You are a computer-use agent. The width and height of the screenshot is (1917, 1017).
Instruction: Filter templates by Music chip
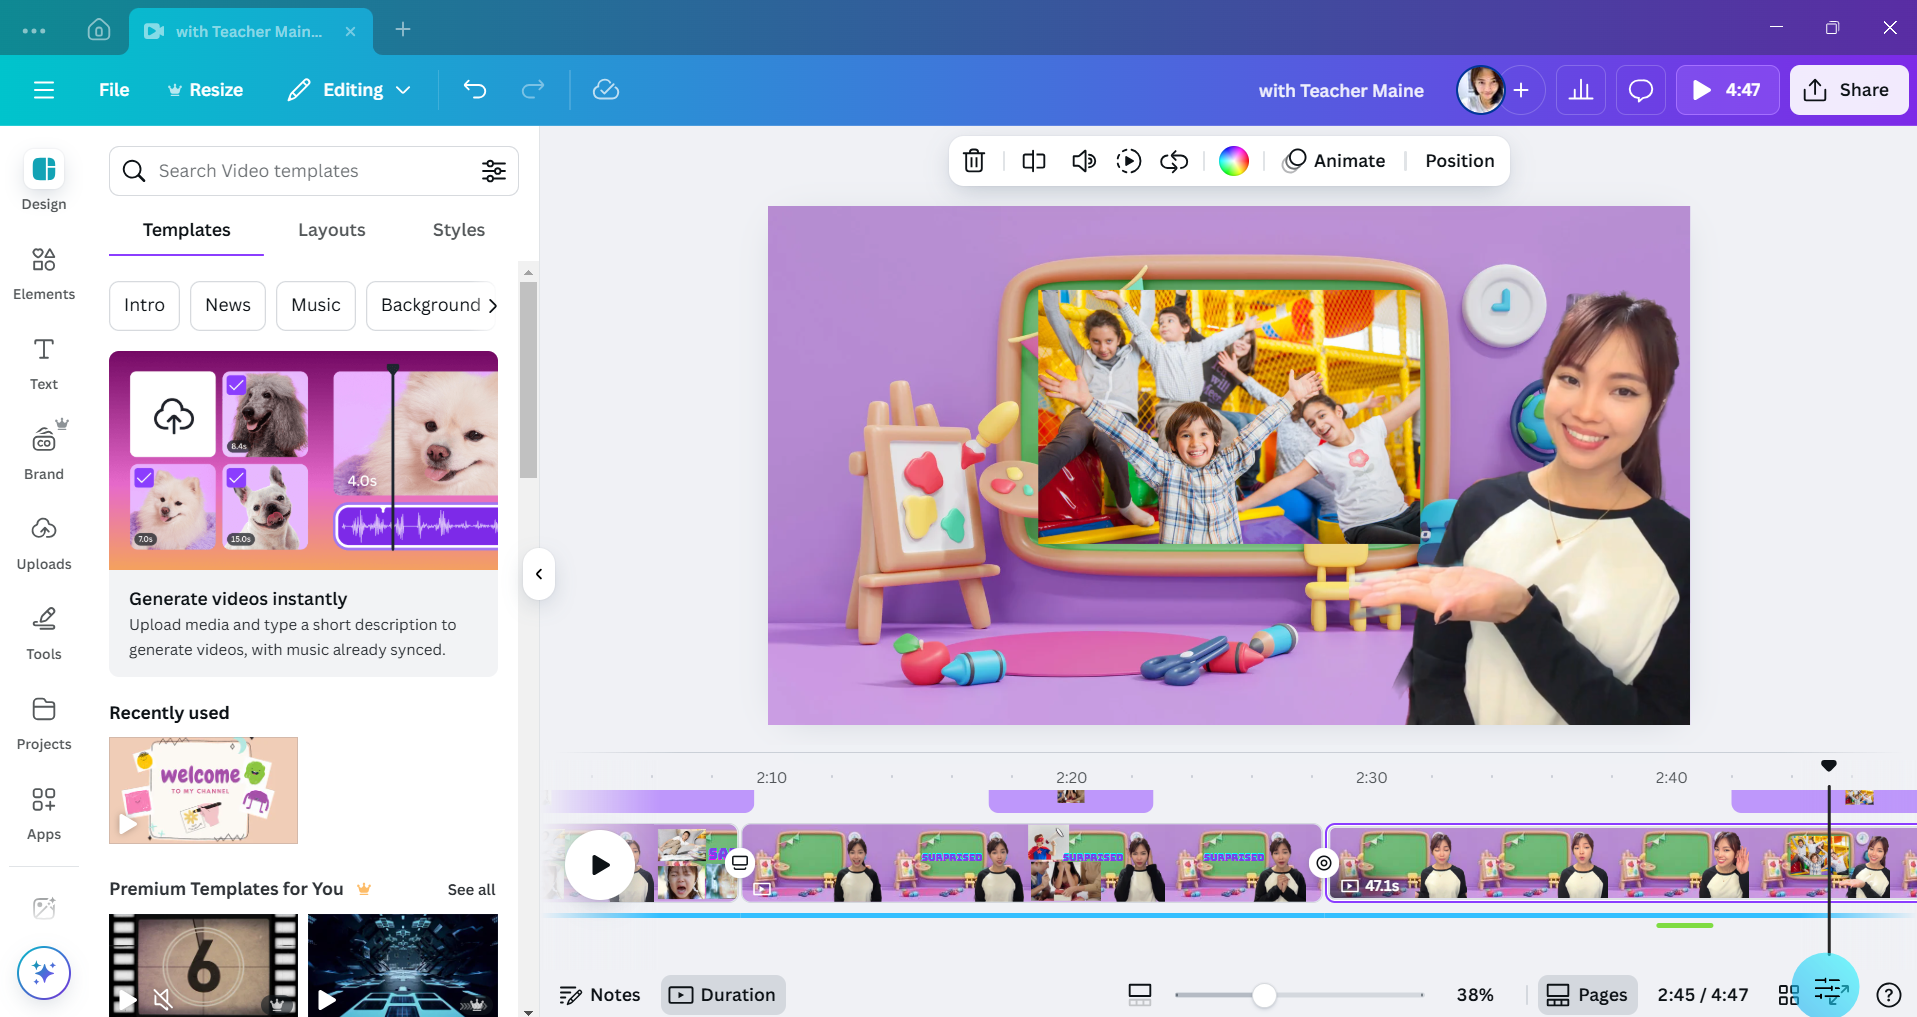316,305
